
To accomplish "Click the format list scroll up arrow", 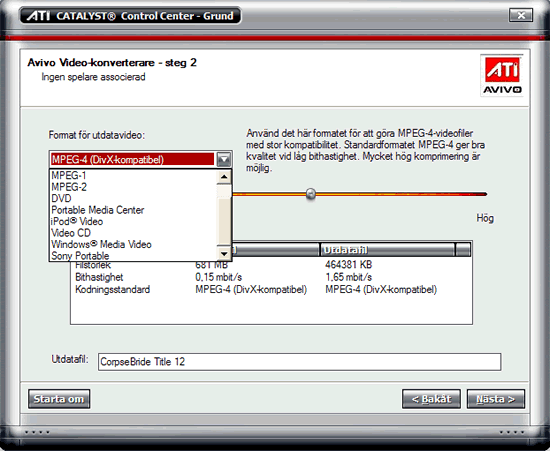I will 224,177.
